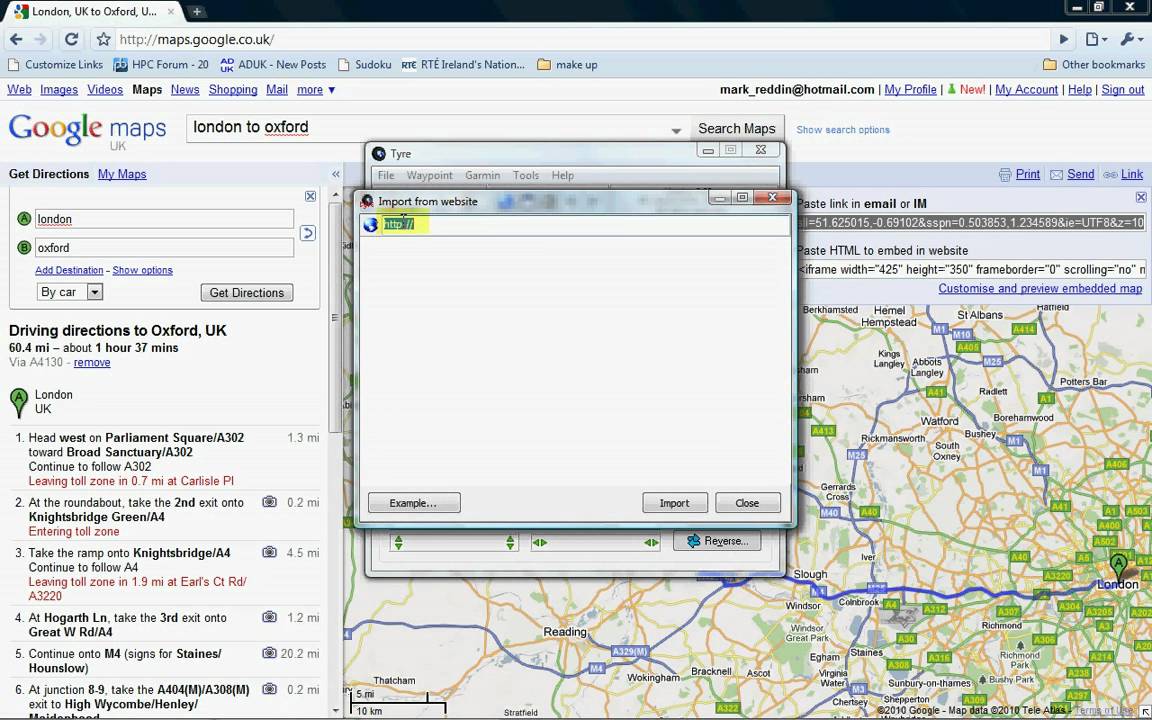This screenshot has height=720, width=1152.
Task: Click the Get Directions button
Action: (x=247, y=292)
